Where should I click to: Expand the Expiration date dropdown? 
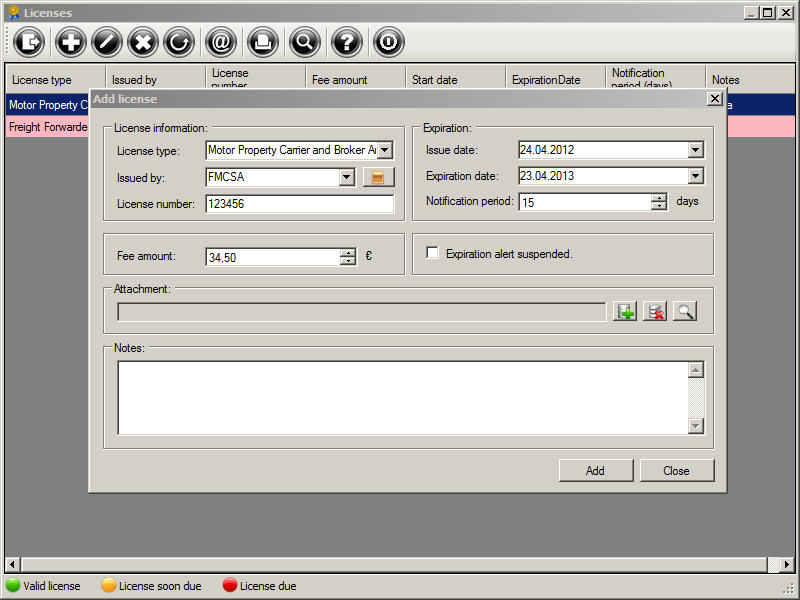pos(696,176)
